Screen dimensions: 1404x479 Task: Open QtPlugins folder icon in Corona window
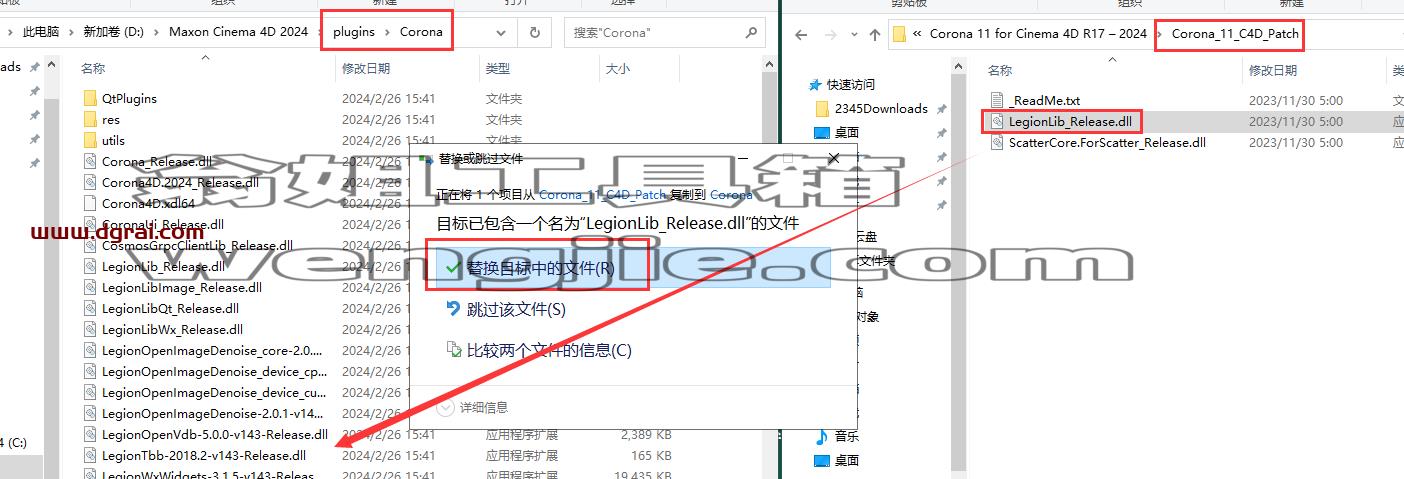[x=90, y=98]
